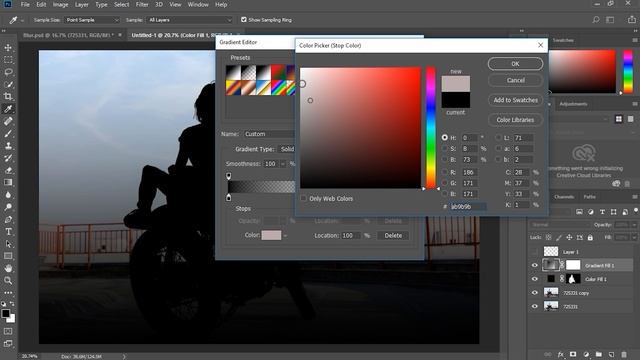The image size is (640, 360).
Task: Click Add to Swatches button
Action: (516, 100)
